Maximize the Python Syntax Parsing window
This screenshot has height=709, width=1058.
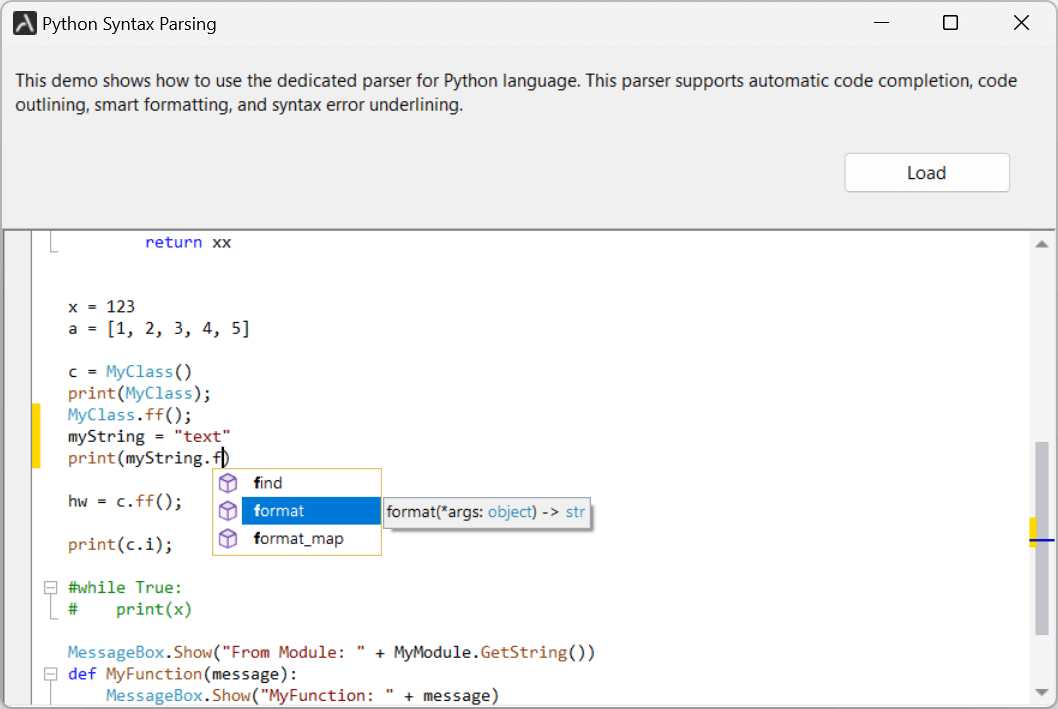[950, 23]
